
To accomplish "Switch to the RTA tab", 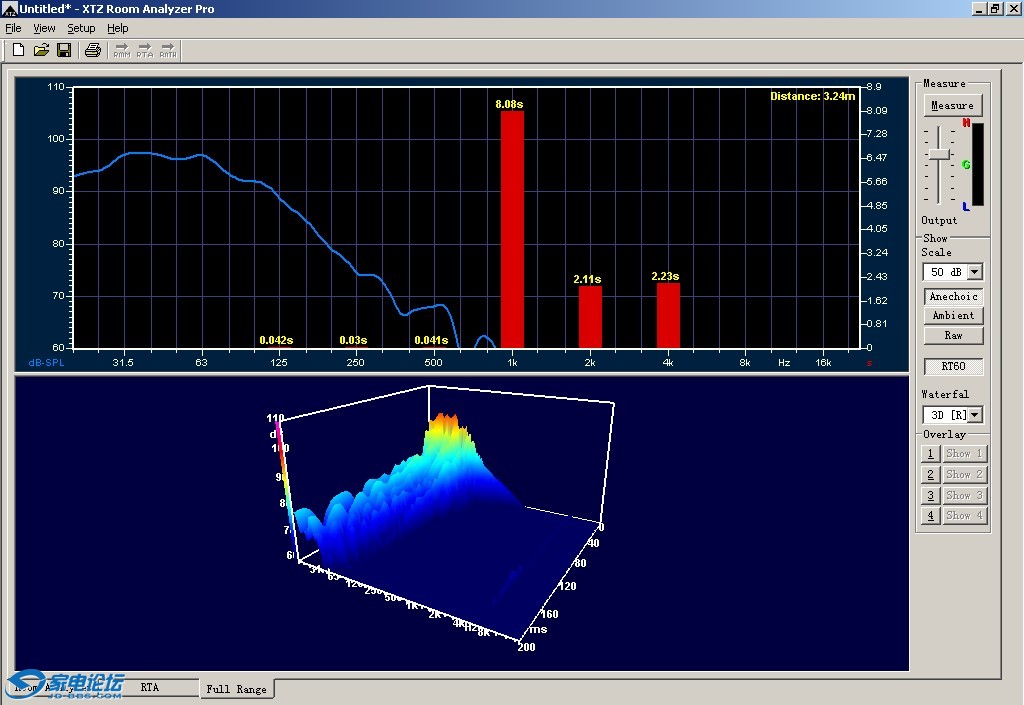I will [150, 687].
